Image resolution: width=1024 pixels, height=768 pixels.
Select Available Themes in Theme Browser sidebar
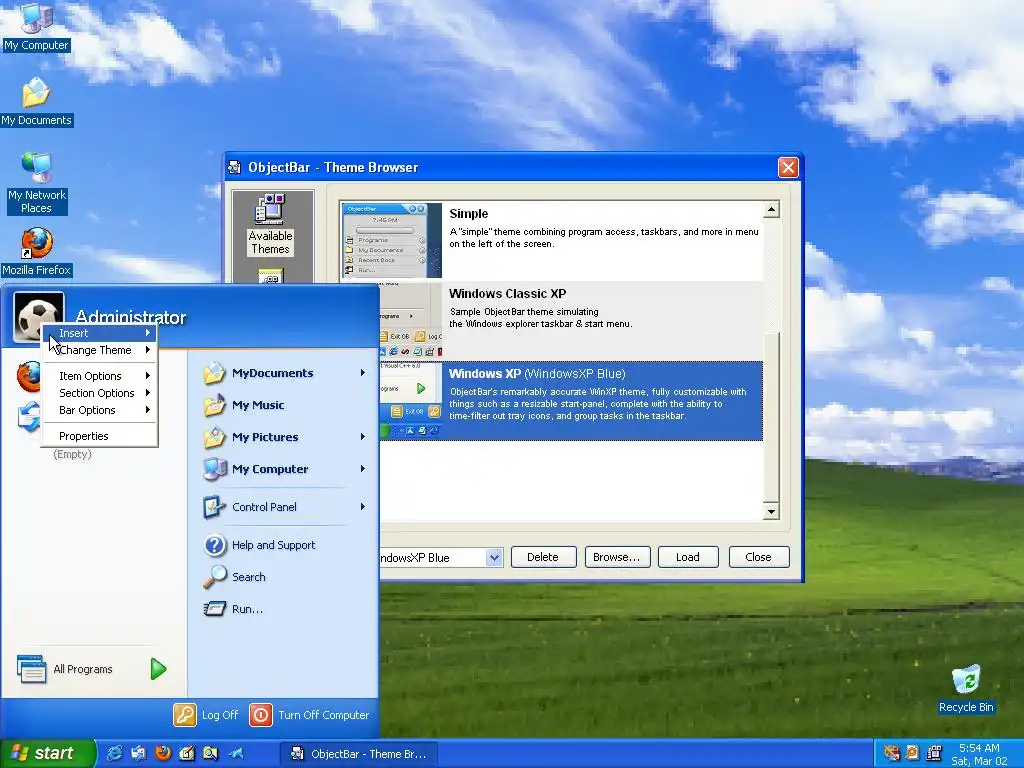tap(270, 224)
